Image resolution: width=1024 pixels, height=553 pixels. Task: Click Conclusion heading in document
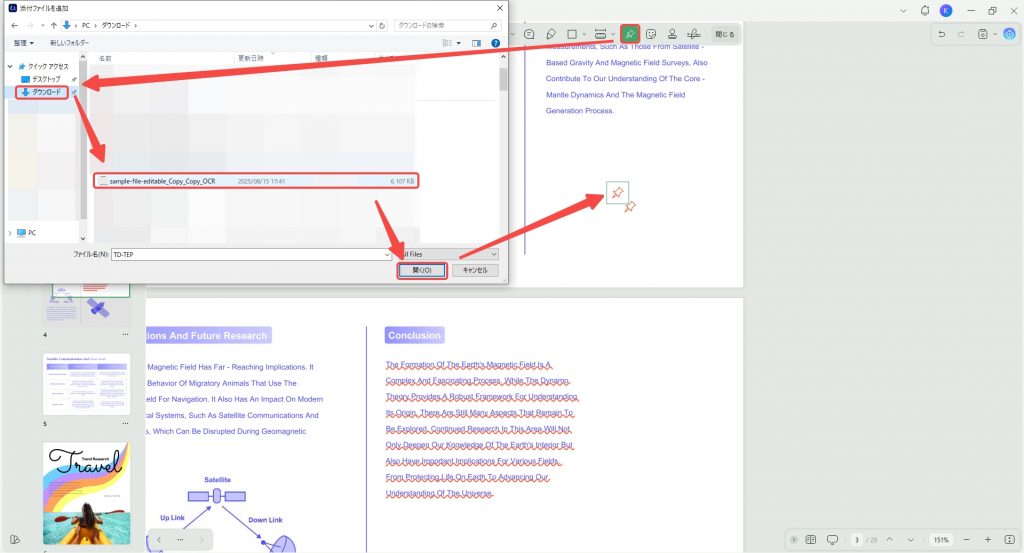(414, 336)
